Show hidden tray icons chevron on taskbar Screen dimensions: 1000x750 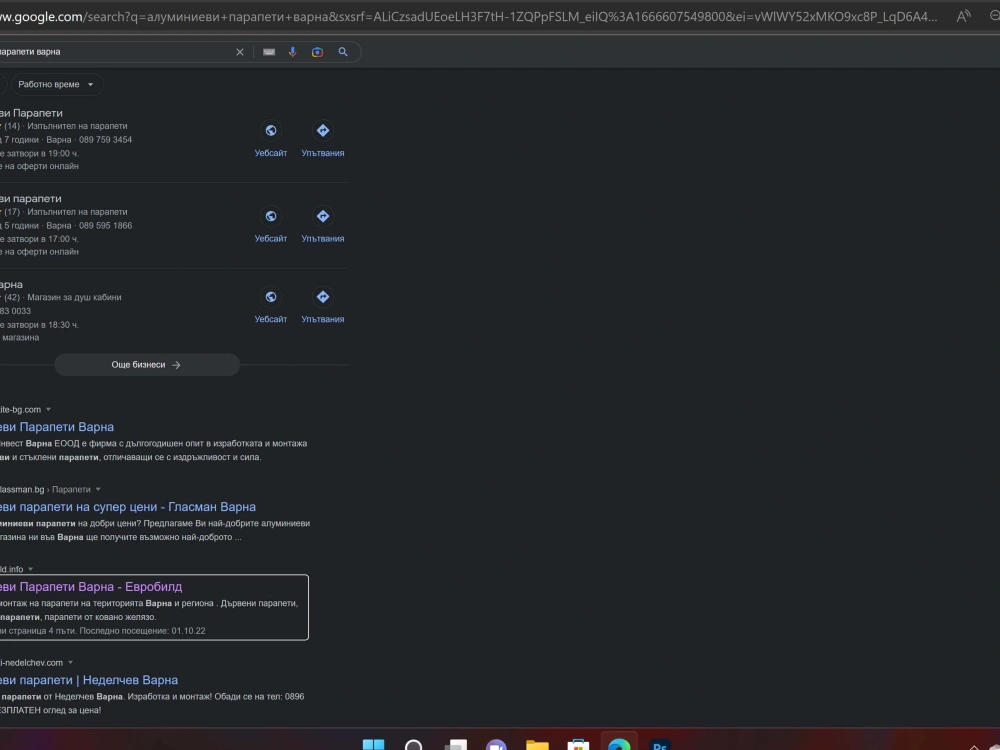[974, 746]
